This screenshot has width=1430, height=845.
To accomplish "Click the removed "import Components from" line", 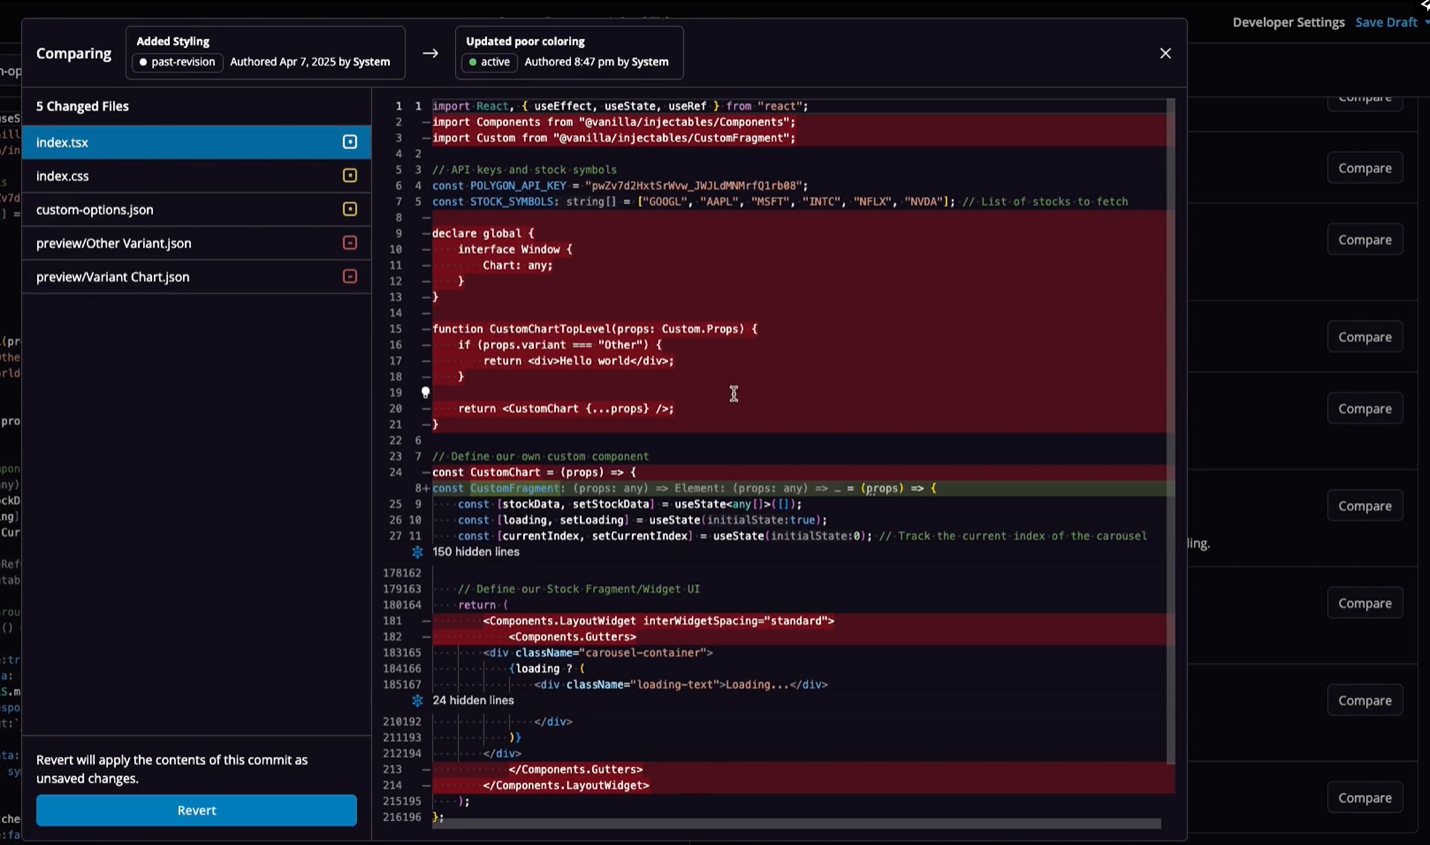I will tap(614, 122).
